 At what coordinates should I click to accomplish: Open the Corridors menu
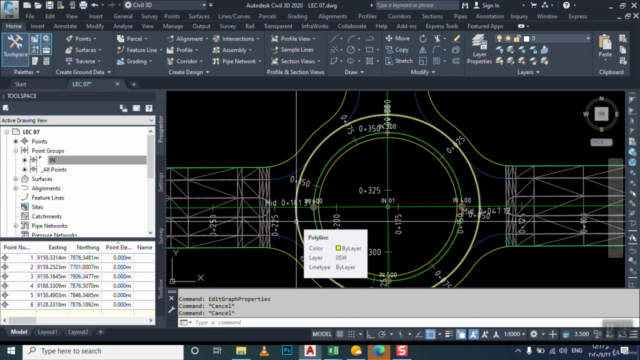click(399, 16)
